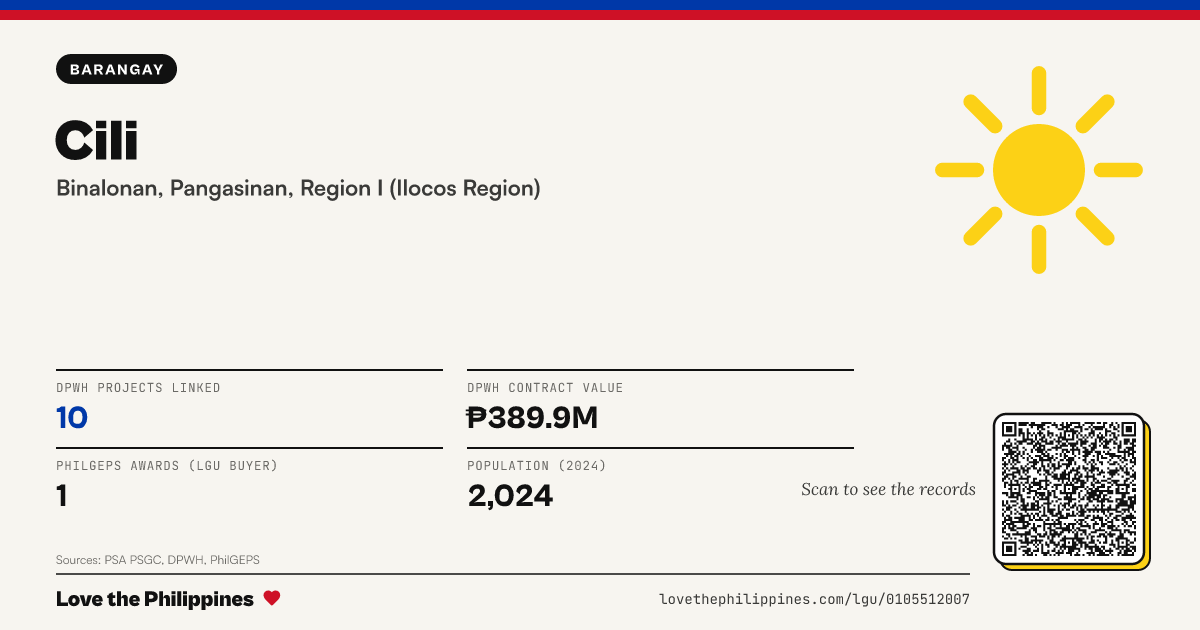Click the blue stripe at the top
1200x630 pixels.
click(x=600, y=5)
